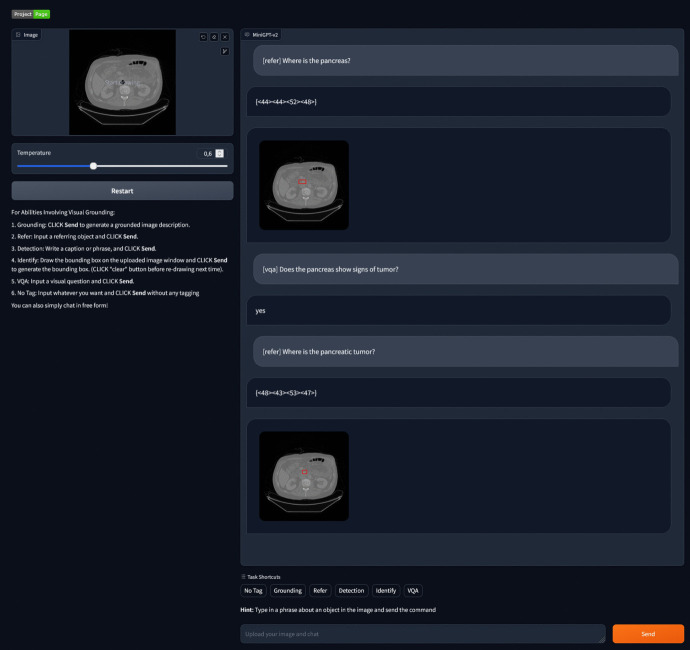690x650 pixels.
Task: Click the MiniGPT-v2 chatbot label icon
Action: 247,35
